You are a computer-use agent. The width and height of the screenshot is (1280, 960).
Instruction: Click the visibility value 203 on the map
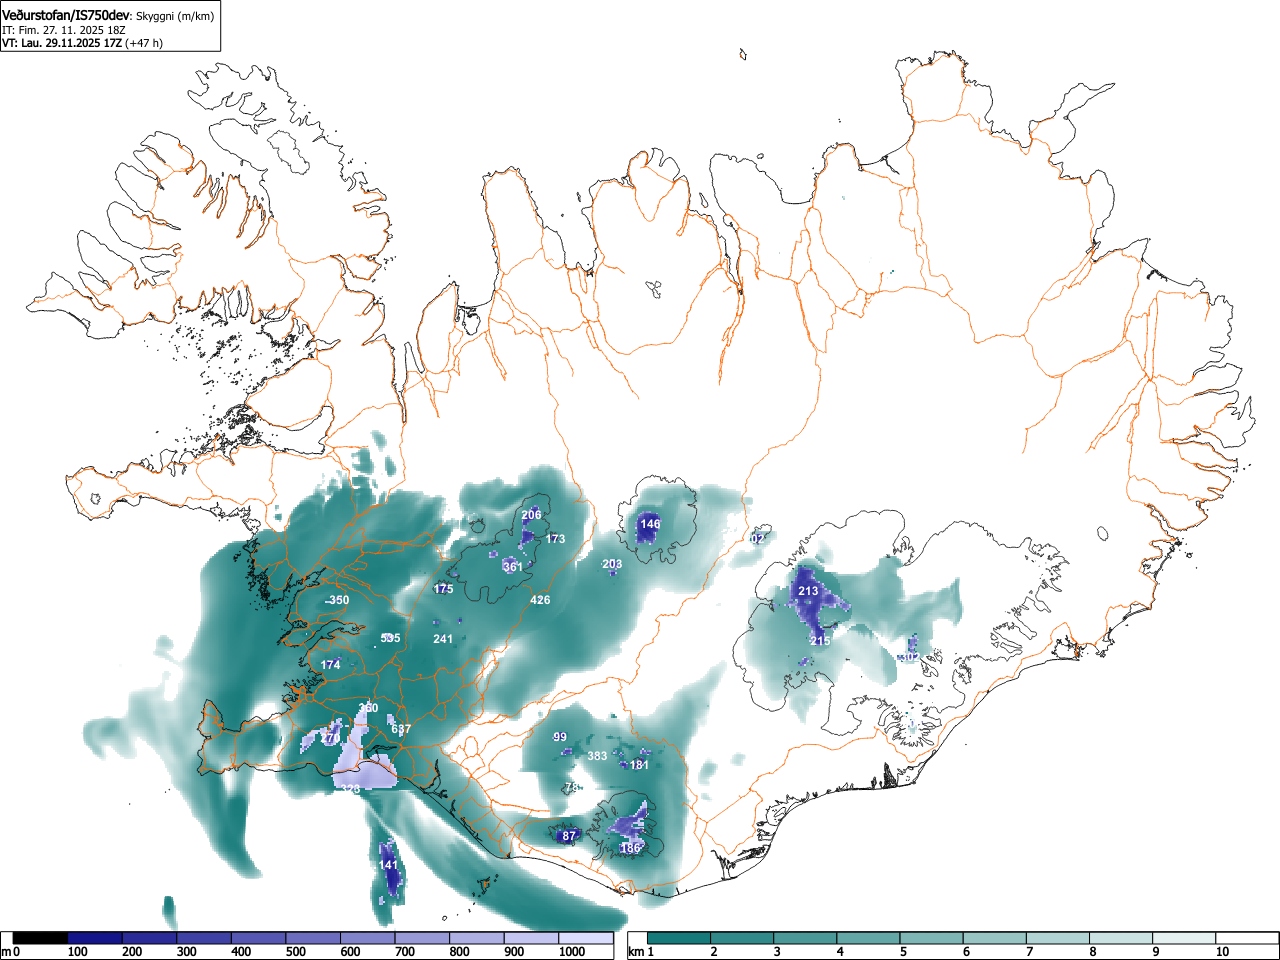(x=612, y=564)
